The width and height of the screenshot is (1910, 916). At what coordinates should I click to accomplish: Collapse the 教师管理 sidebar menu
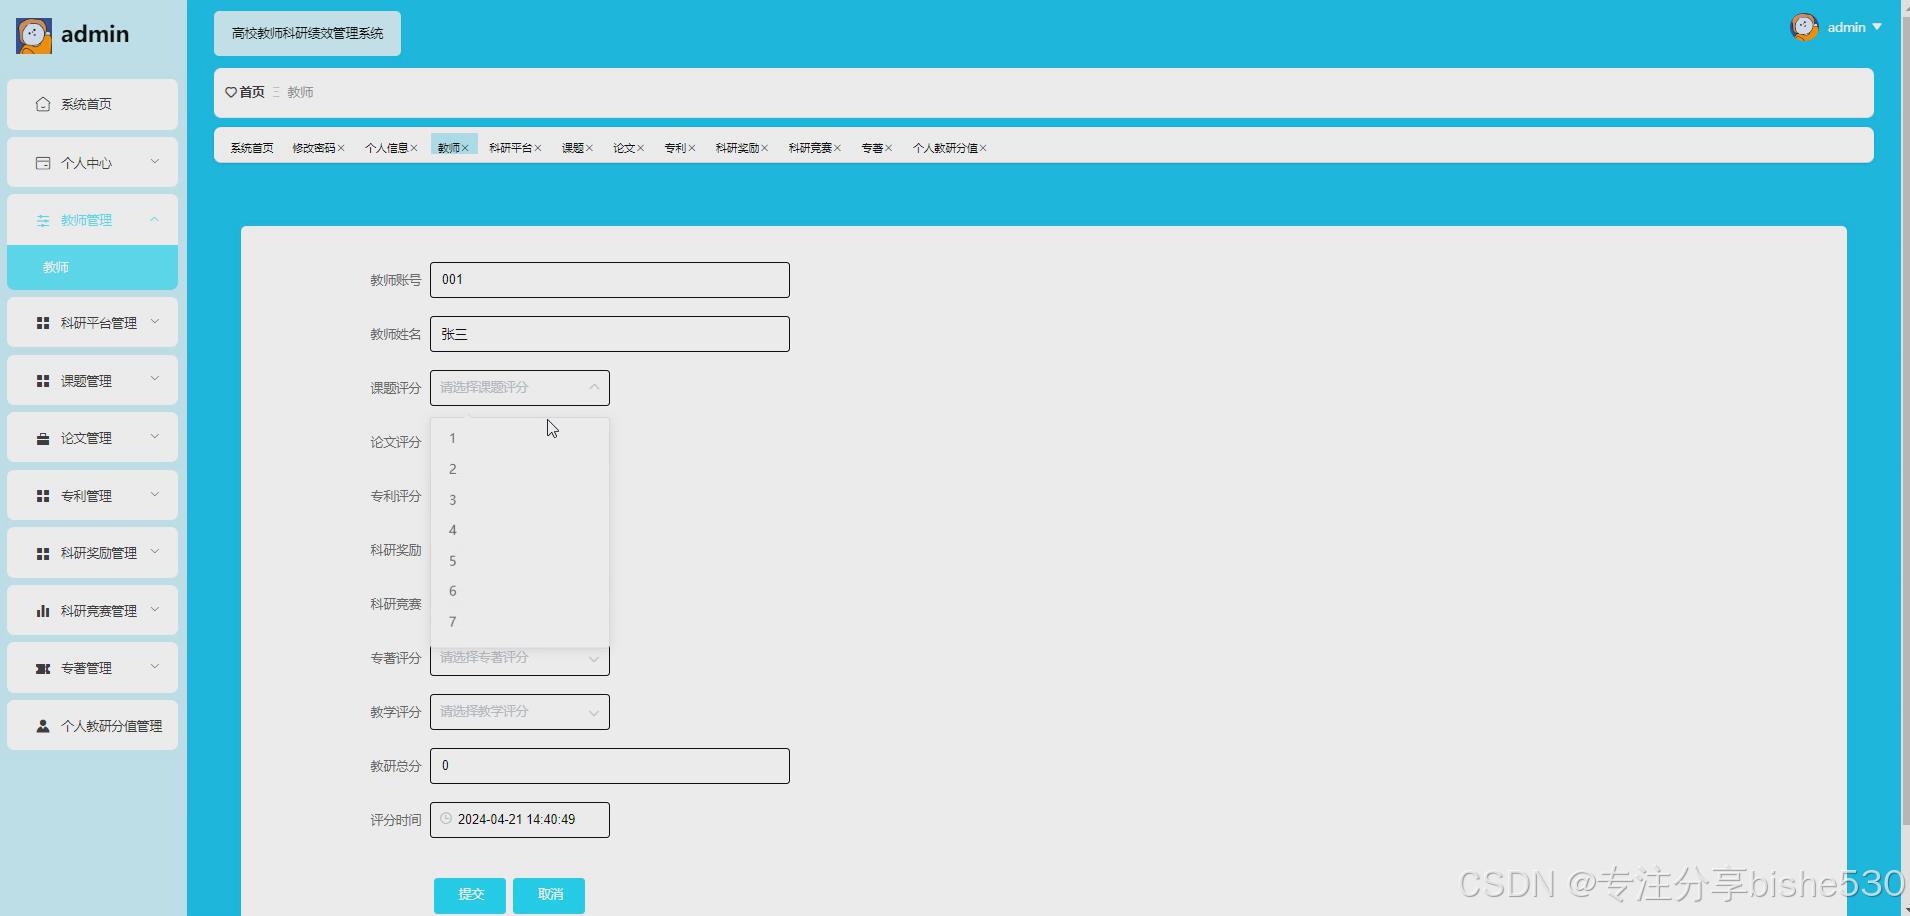point(155,219)
